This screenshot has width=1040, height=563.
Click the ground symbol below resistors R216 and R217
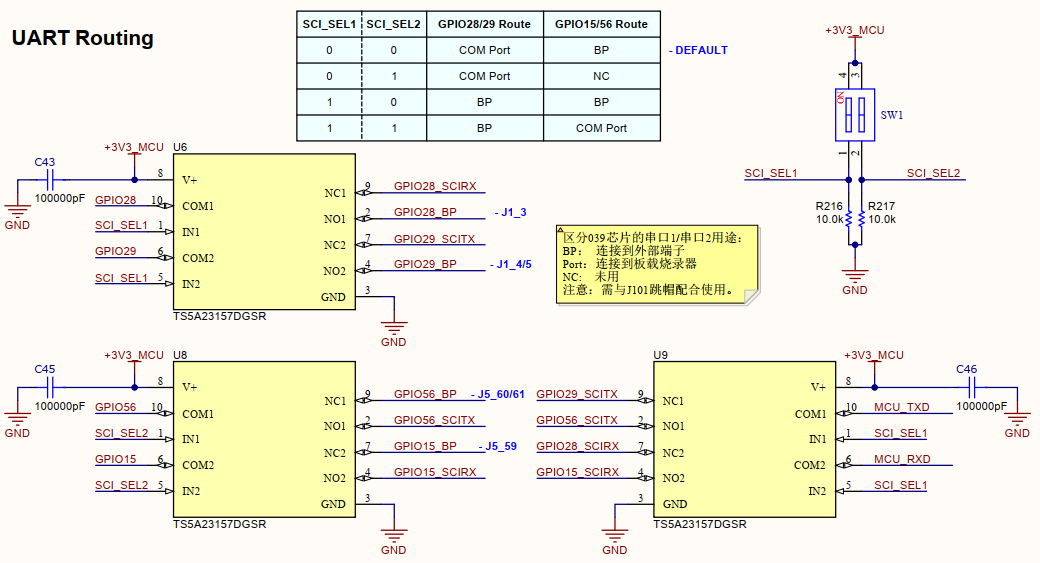854,277
